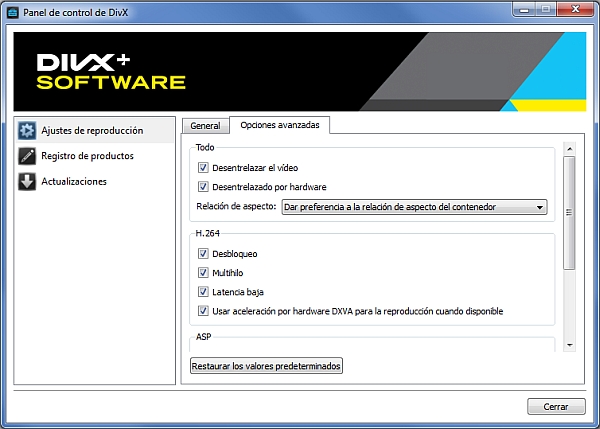Toggle Desentrelazar el vídeo checkbox

tap(203, 168)
